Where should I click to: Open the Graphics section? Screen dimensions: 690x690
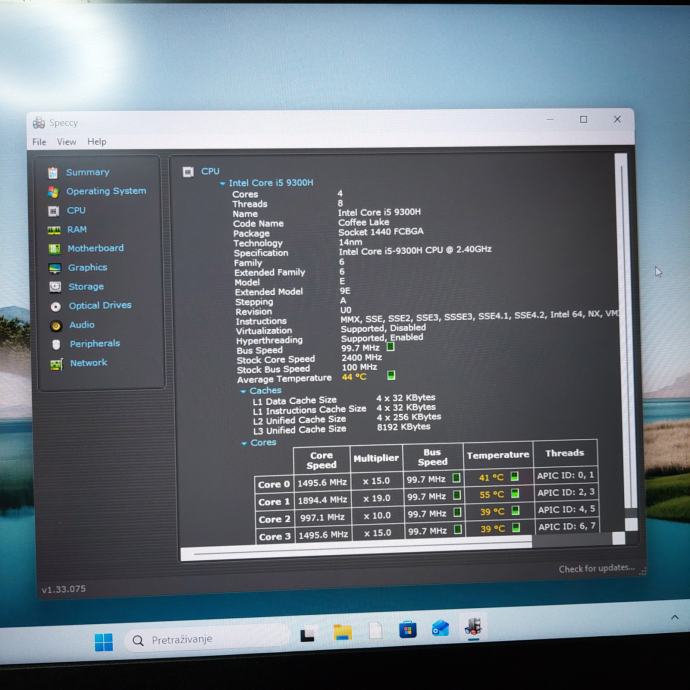pos(88,268)
